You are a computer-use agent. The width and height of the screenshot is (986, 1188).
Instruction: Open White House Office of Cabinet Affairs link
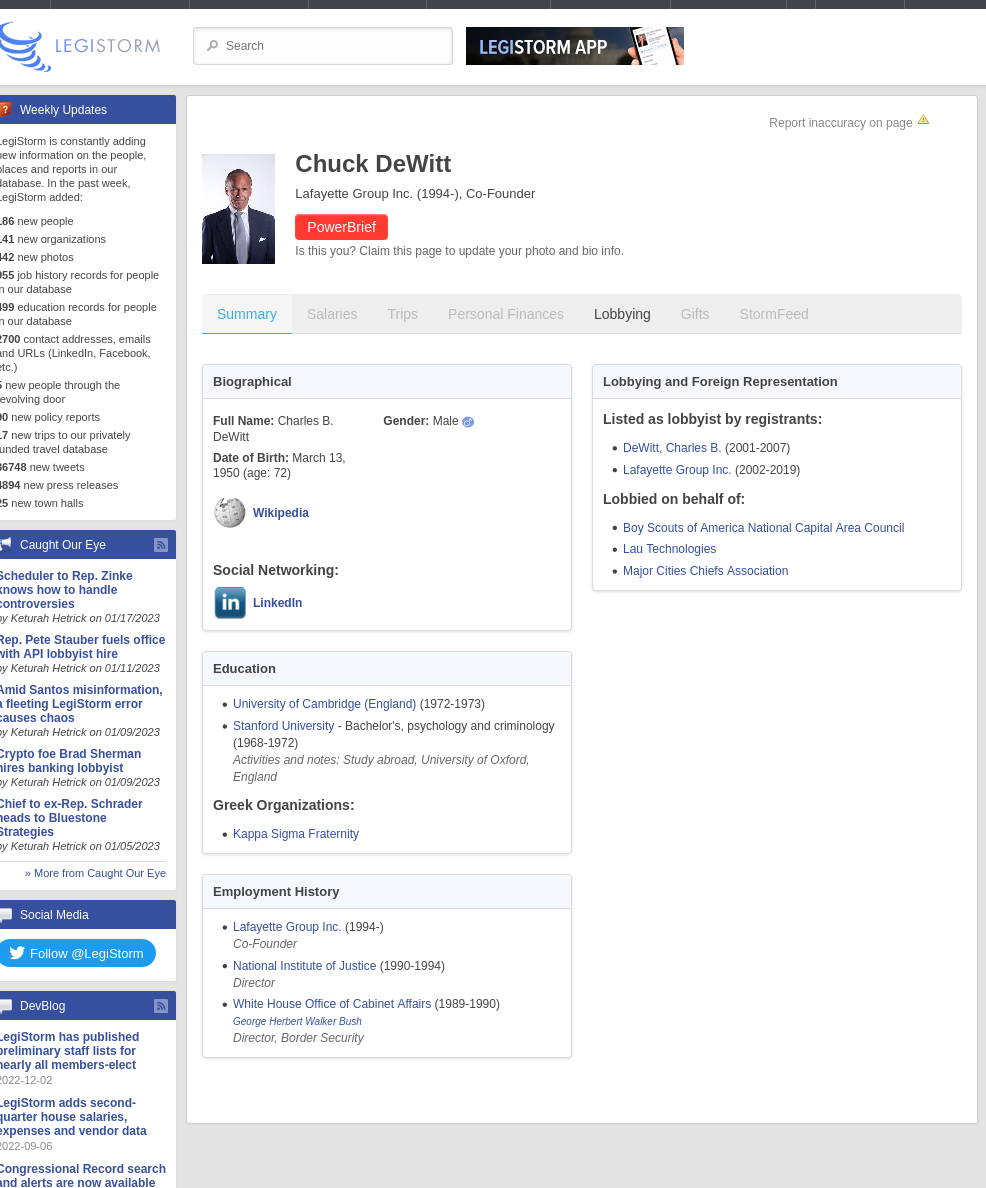pos(332,1004)
